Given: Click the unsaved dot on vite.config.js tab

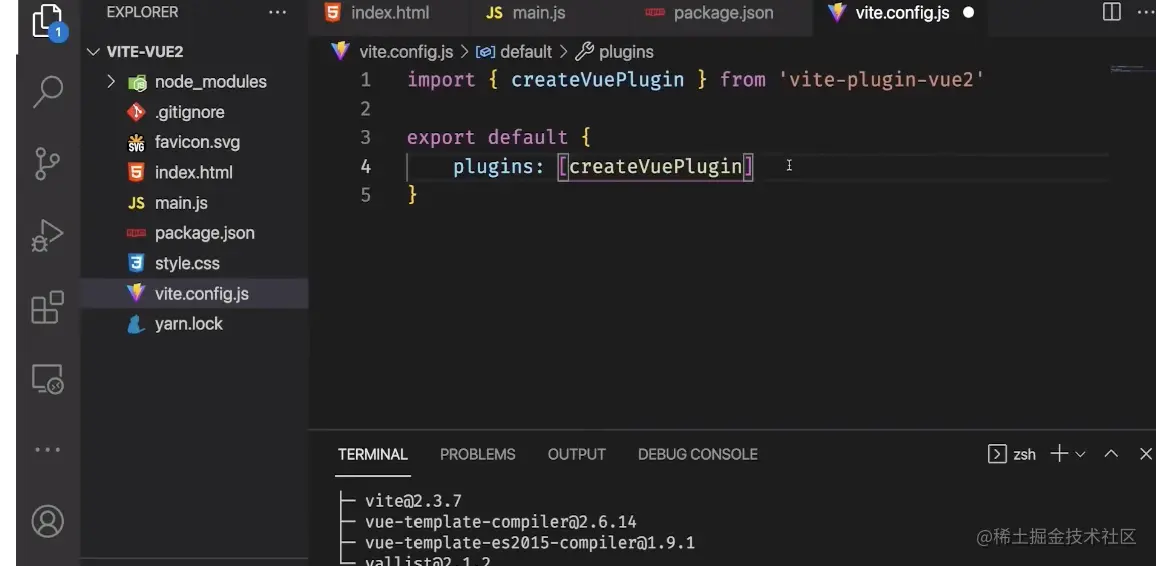Looking at the screenshot, I should 969,13.
